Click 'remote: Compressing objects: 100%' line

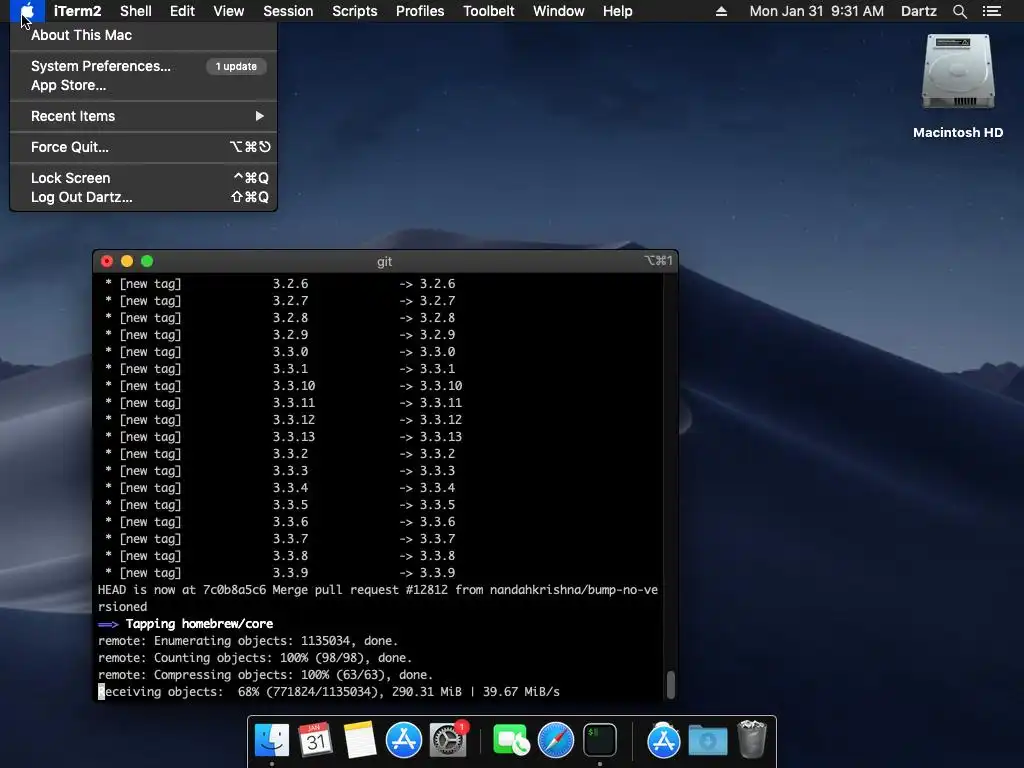tap(265, 675)
